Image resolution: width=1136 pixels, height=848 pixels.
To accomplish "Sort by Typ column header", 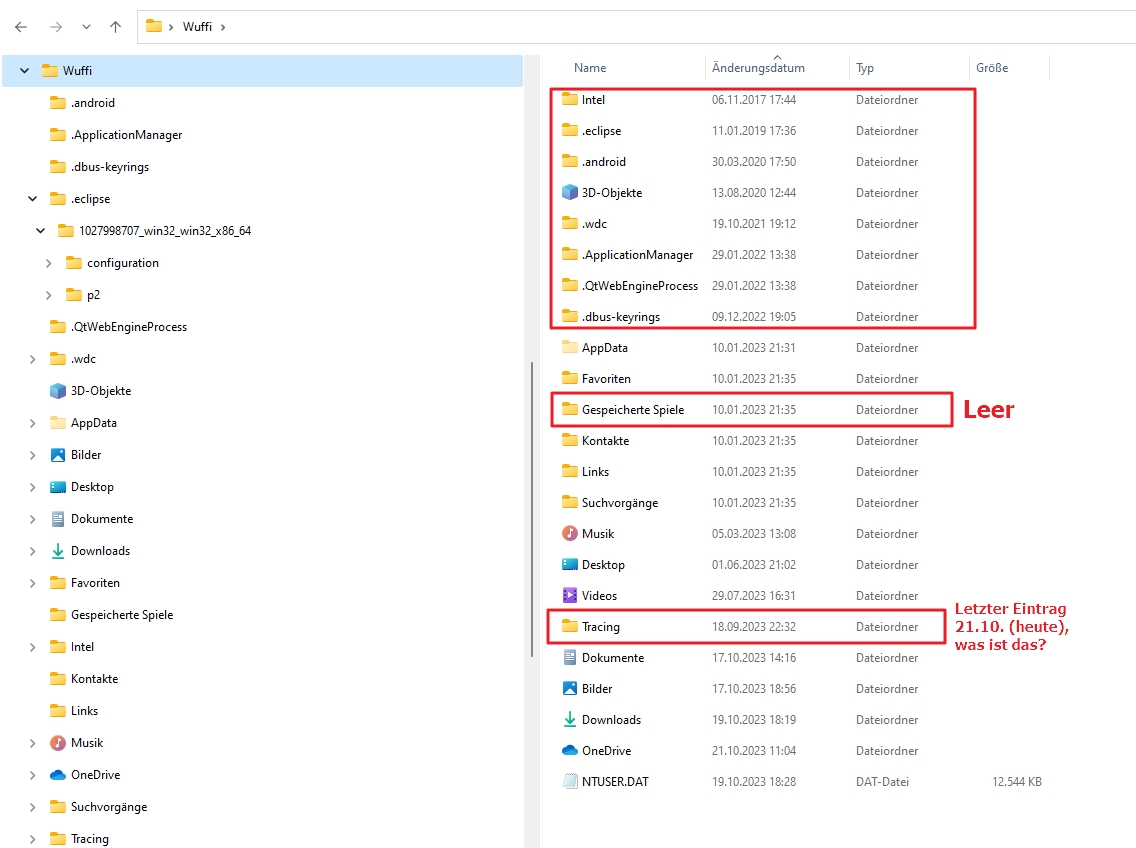I will [x=864, y=67].
